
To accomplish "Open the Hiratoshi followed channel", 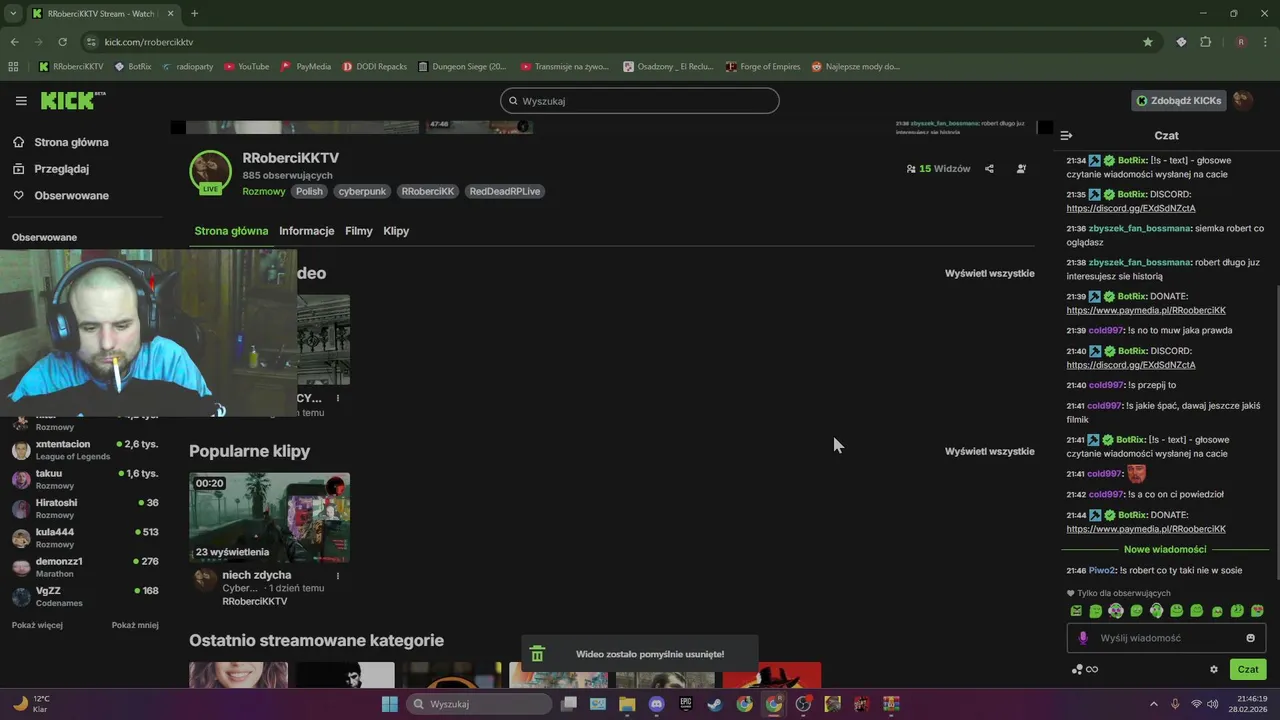I will [x=85, y=508].
